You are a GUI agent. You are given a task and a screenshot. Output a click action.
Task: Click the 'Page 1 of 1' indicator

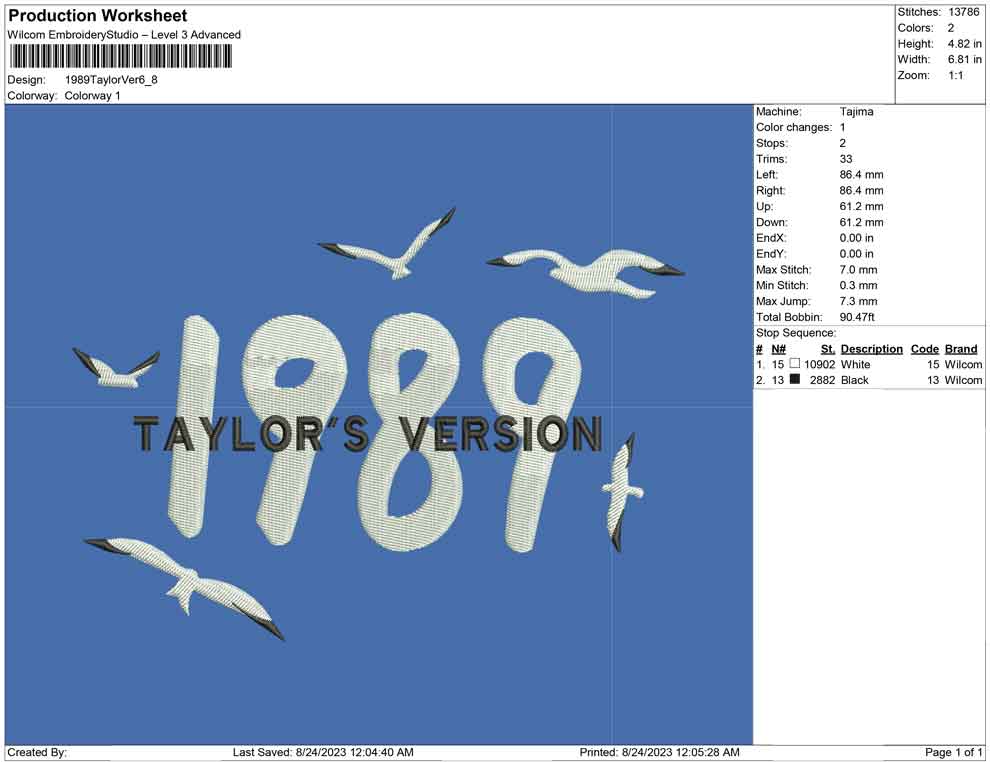953,752
